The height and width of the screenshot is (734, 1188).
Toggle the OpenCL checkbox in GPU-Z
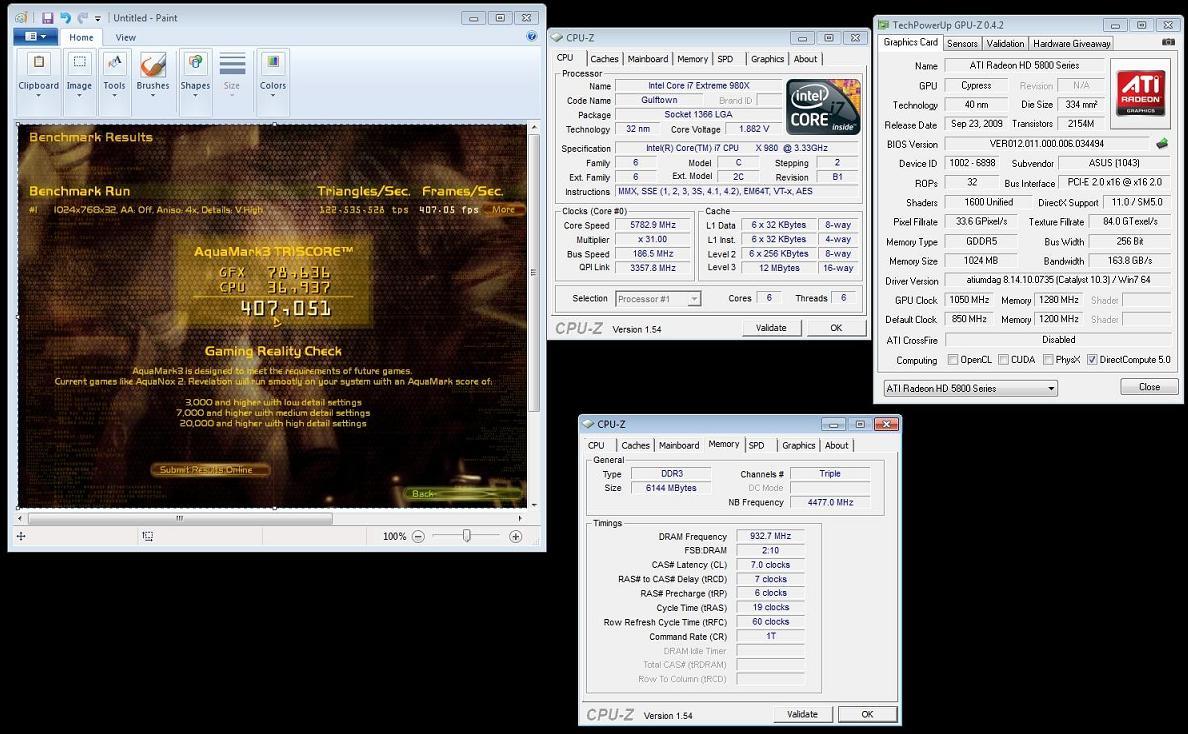[x=952, y=360]
